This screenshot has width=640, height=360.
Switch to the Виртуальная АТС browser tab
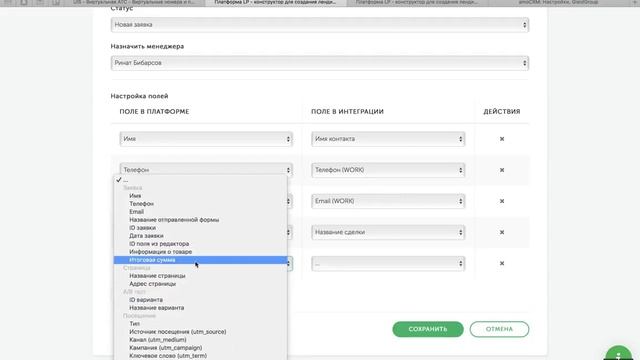(x=135, y=2)
